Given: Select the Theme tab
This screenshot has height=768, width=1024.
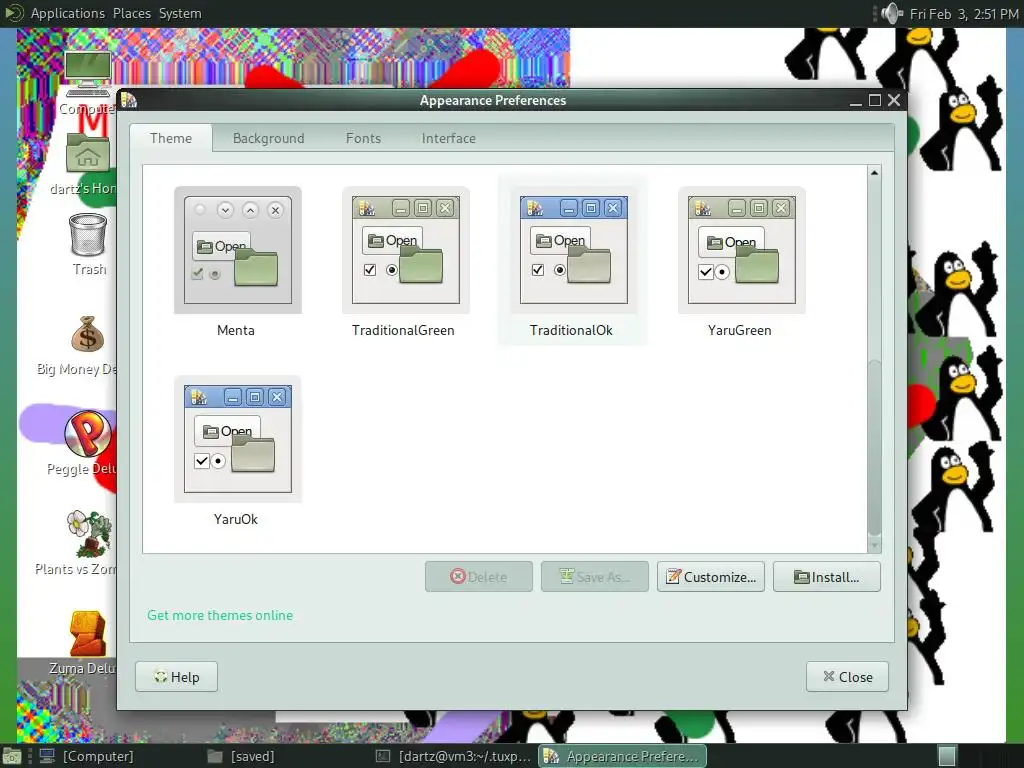Looking at the screenshot, I should coord(170,138).
